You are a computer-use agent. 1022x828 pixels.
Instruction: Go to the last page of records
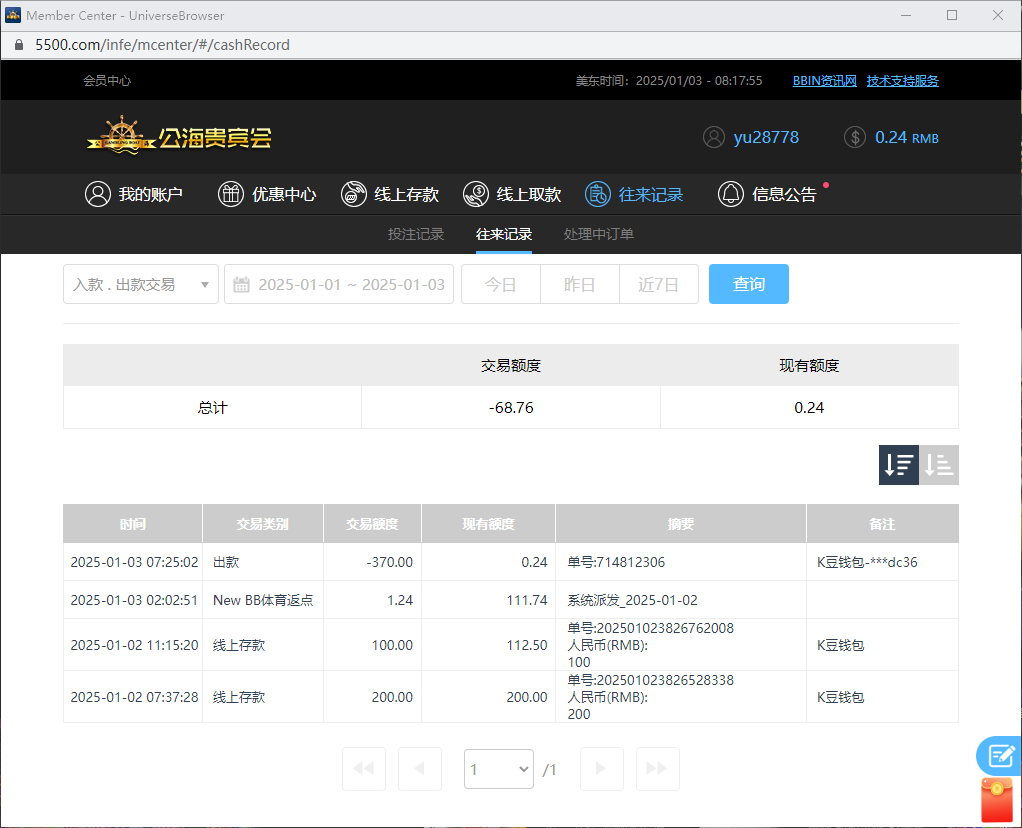(657, 769)
